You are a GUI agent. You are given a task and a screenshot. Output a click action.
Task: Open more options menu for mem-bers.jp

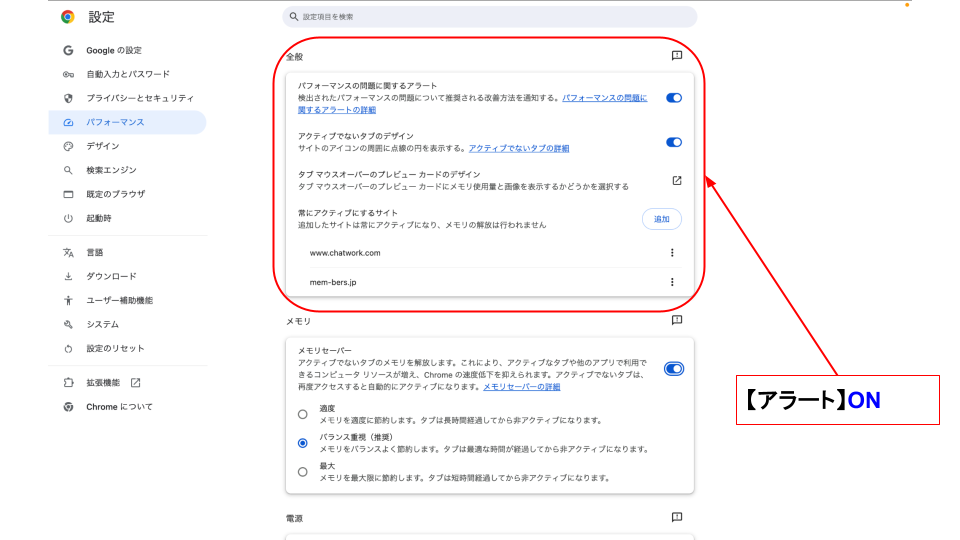[672, 282]
